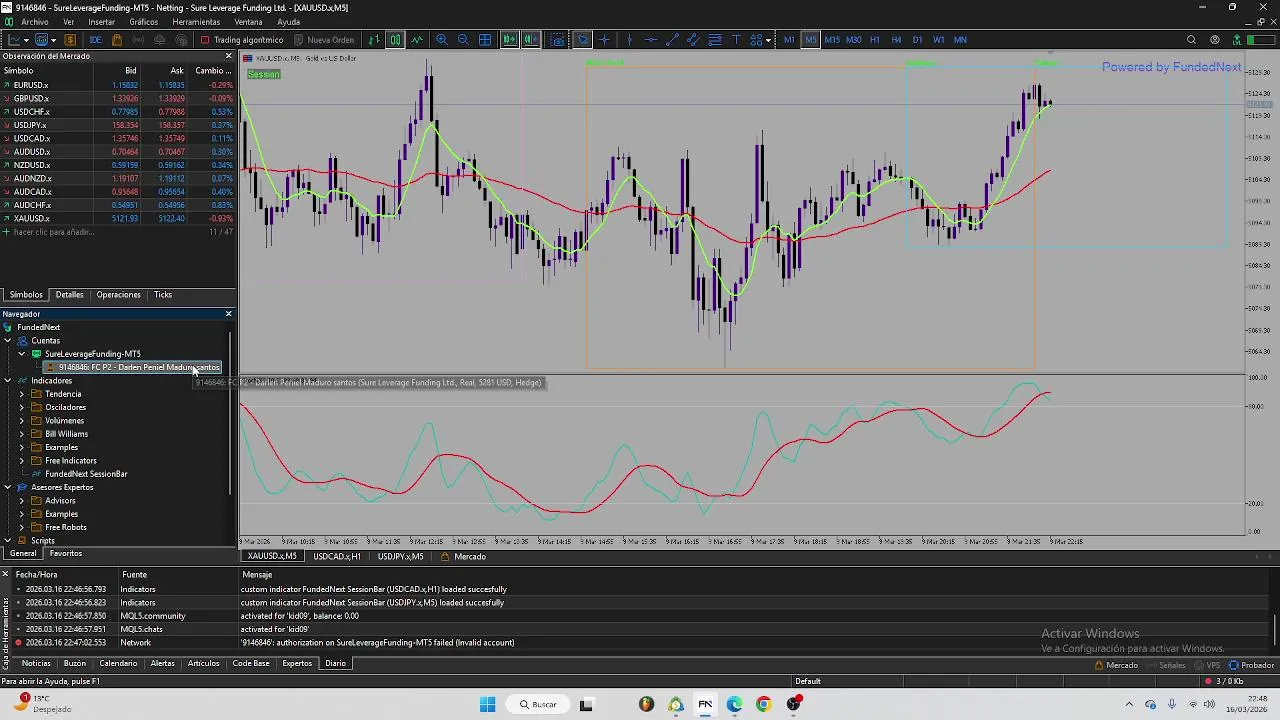Close the Observación del Mercado panel
1280x720 pixels.
coord(228,56)
